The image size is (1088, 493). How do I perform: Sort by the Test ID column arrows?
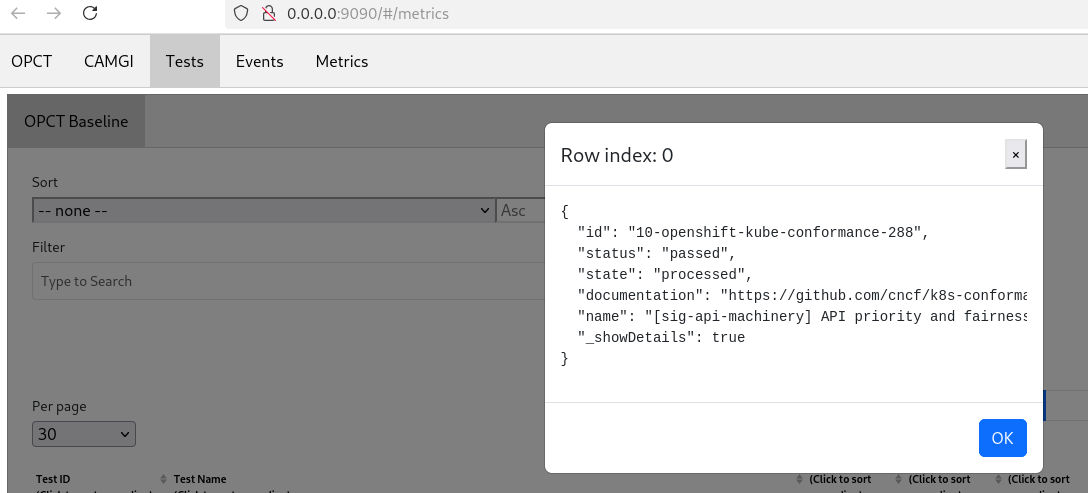(x=164, y=480)
